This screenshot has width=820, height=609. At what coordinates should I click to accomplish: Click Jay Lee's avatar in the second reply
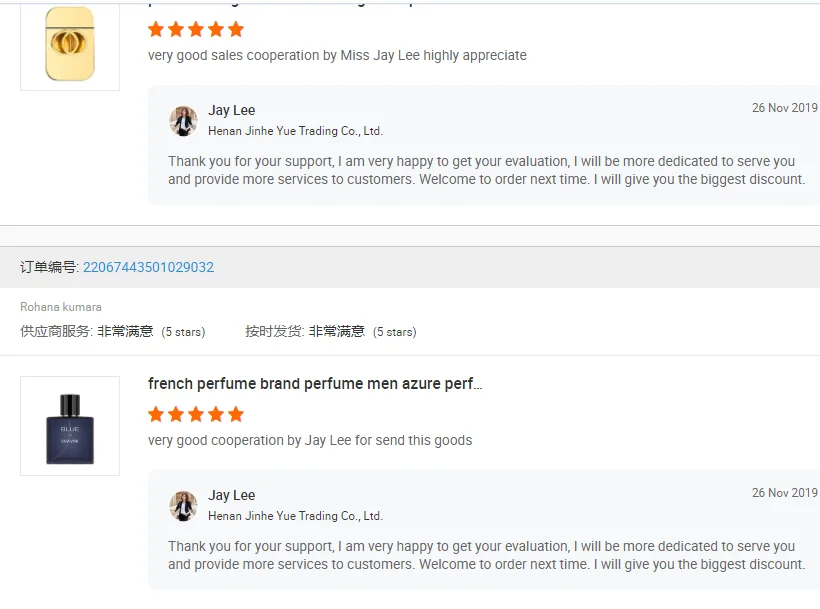[183, 506]
